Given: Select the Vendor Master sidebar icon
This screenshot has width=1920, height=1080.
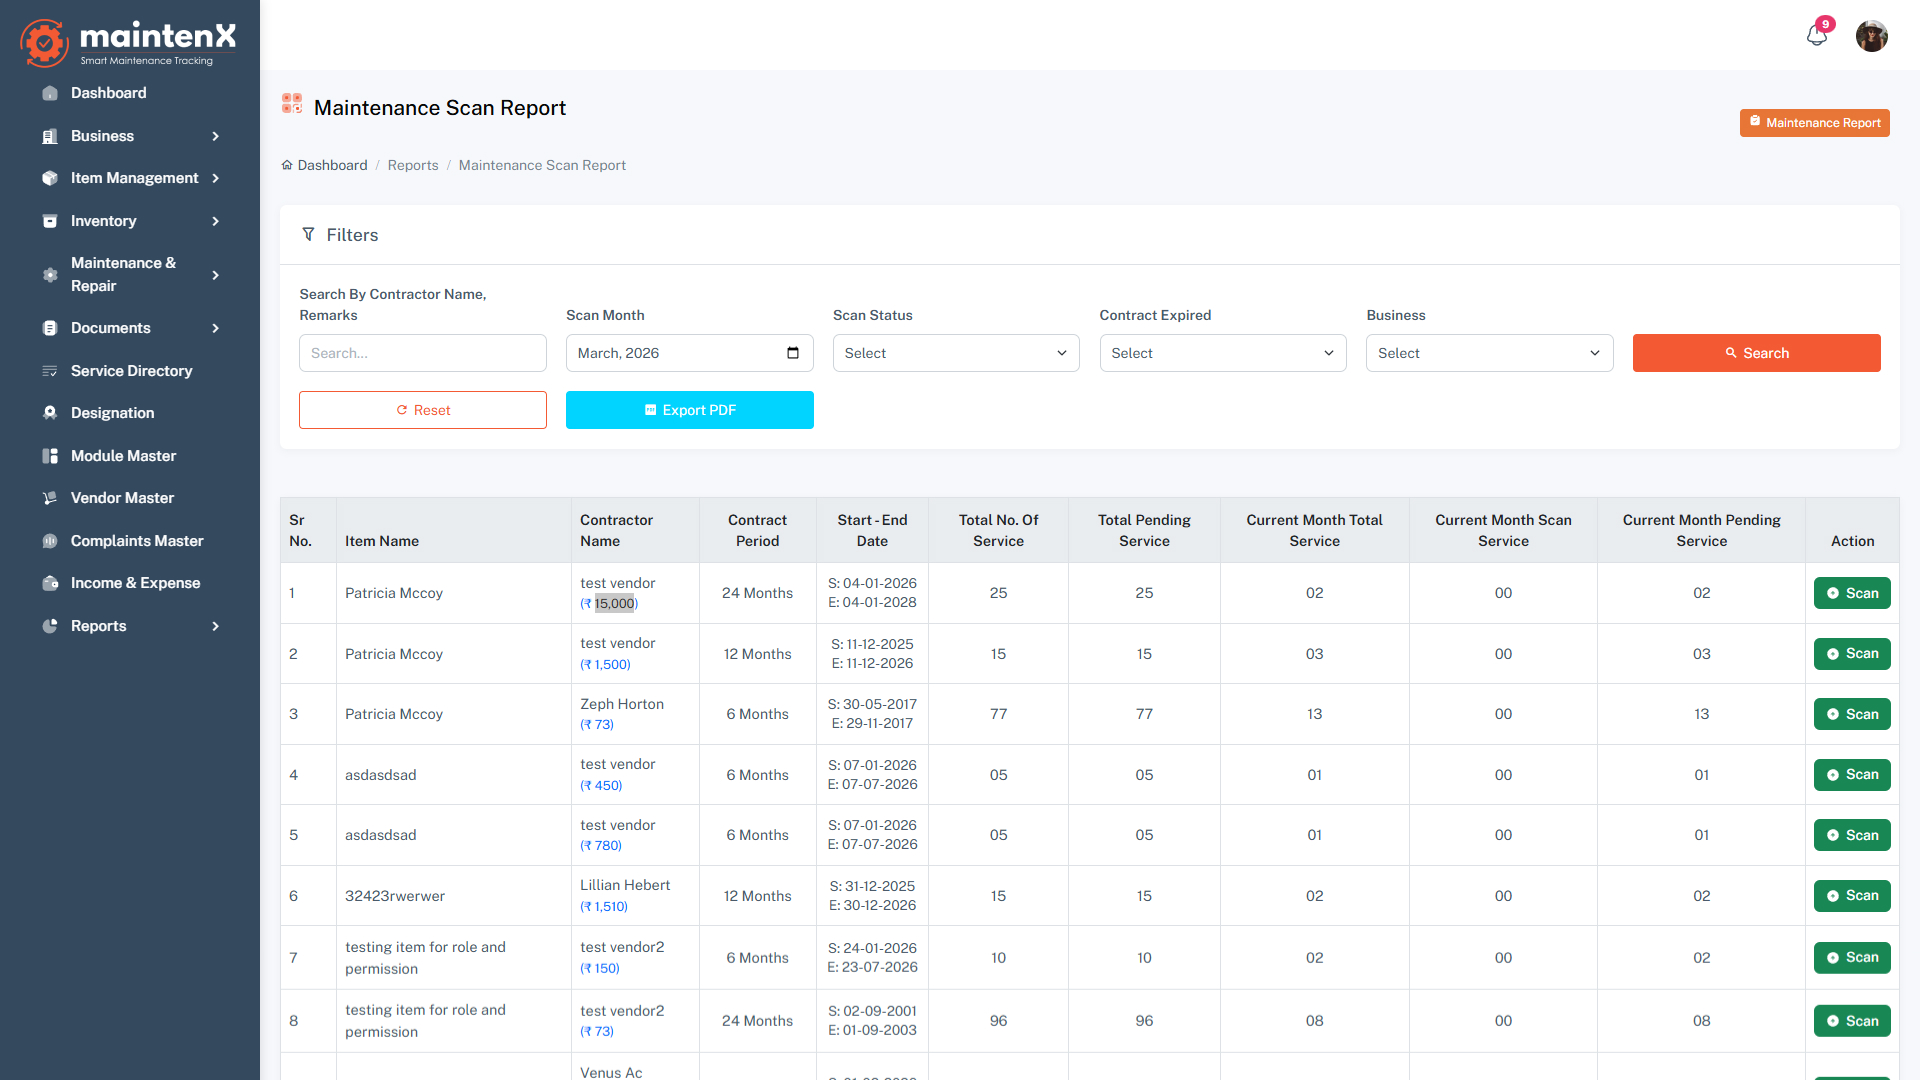Looking at the screenshot, I should pos(50,497).
